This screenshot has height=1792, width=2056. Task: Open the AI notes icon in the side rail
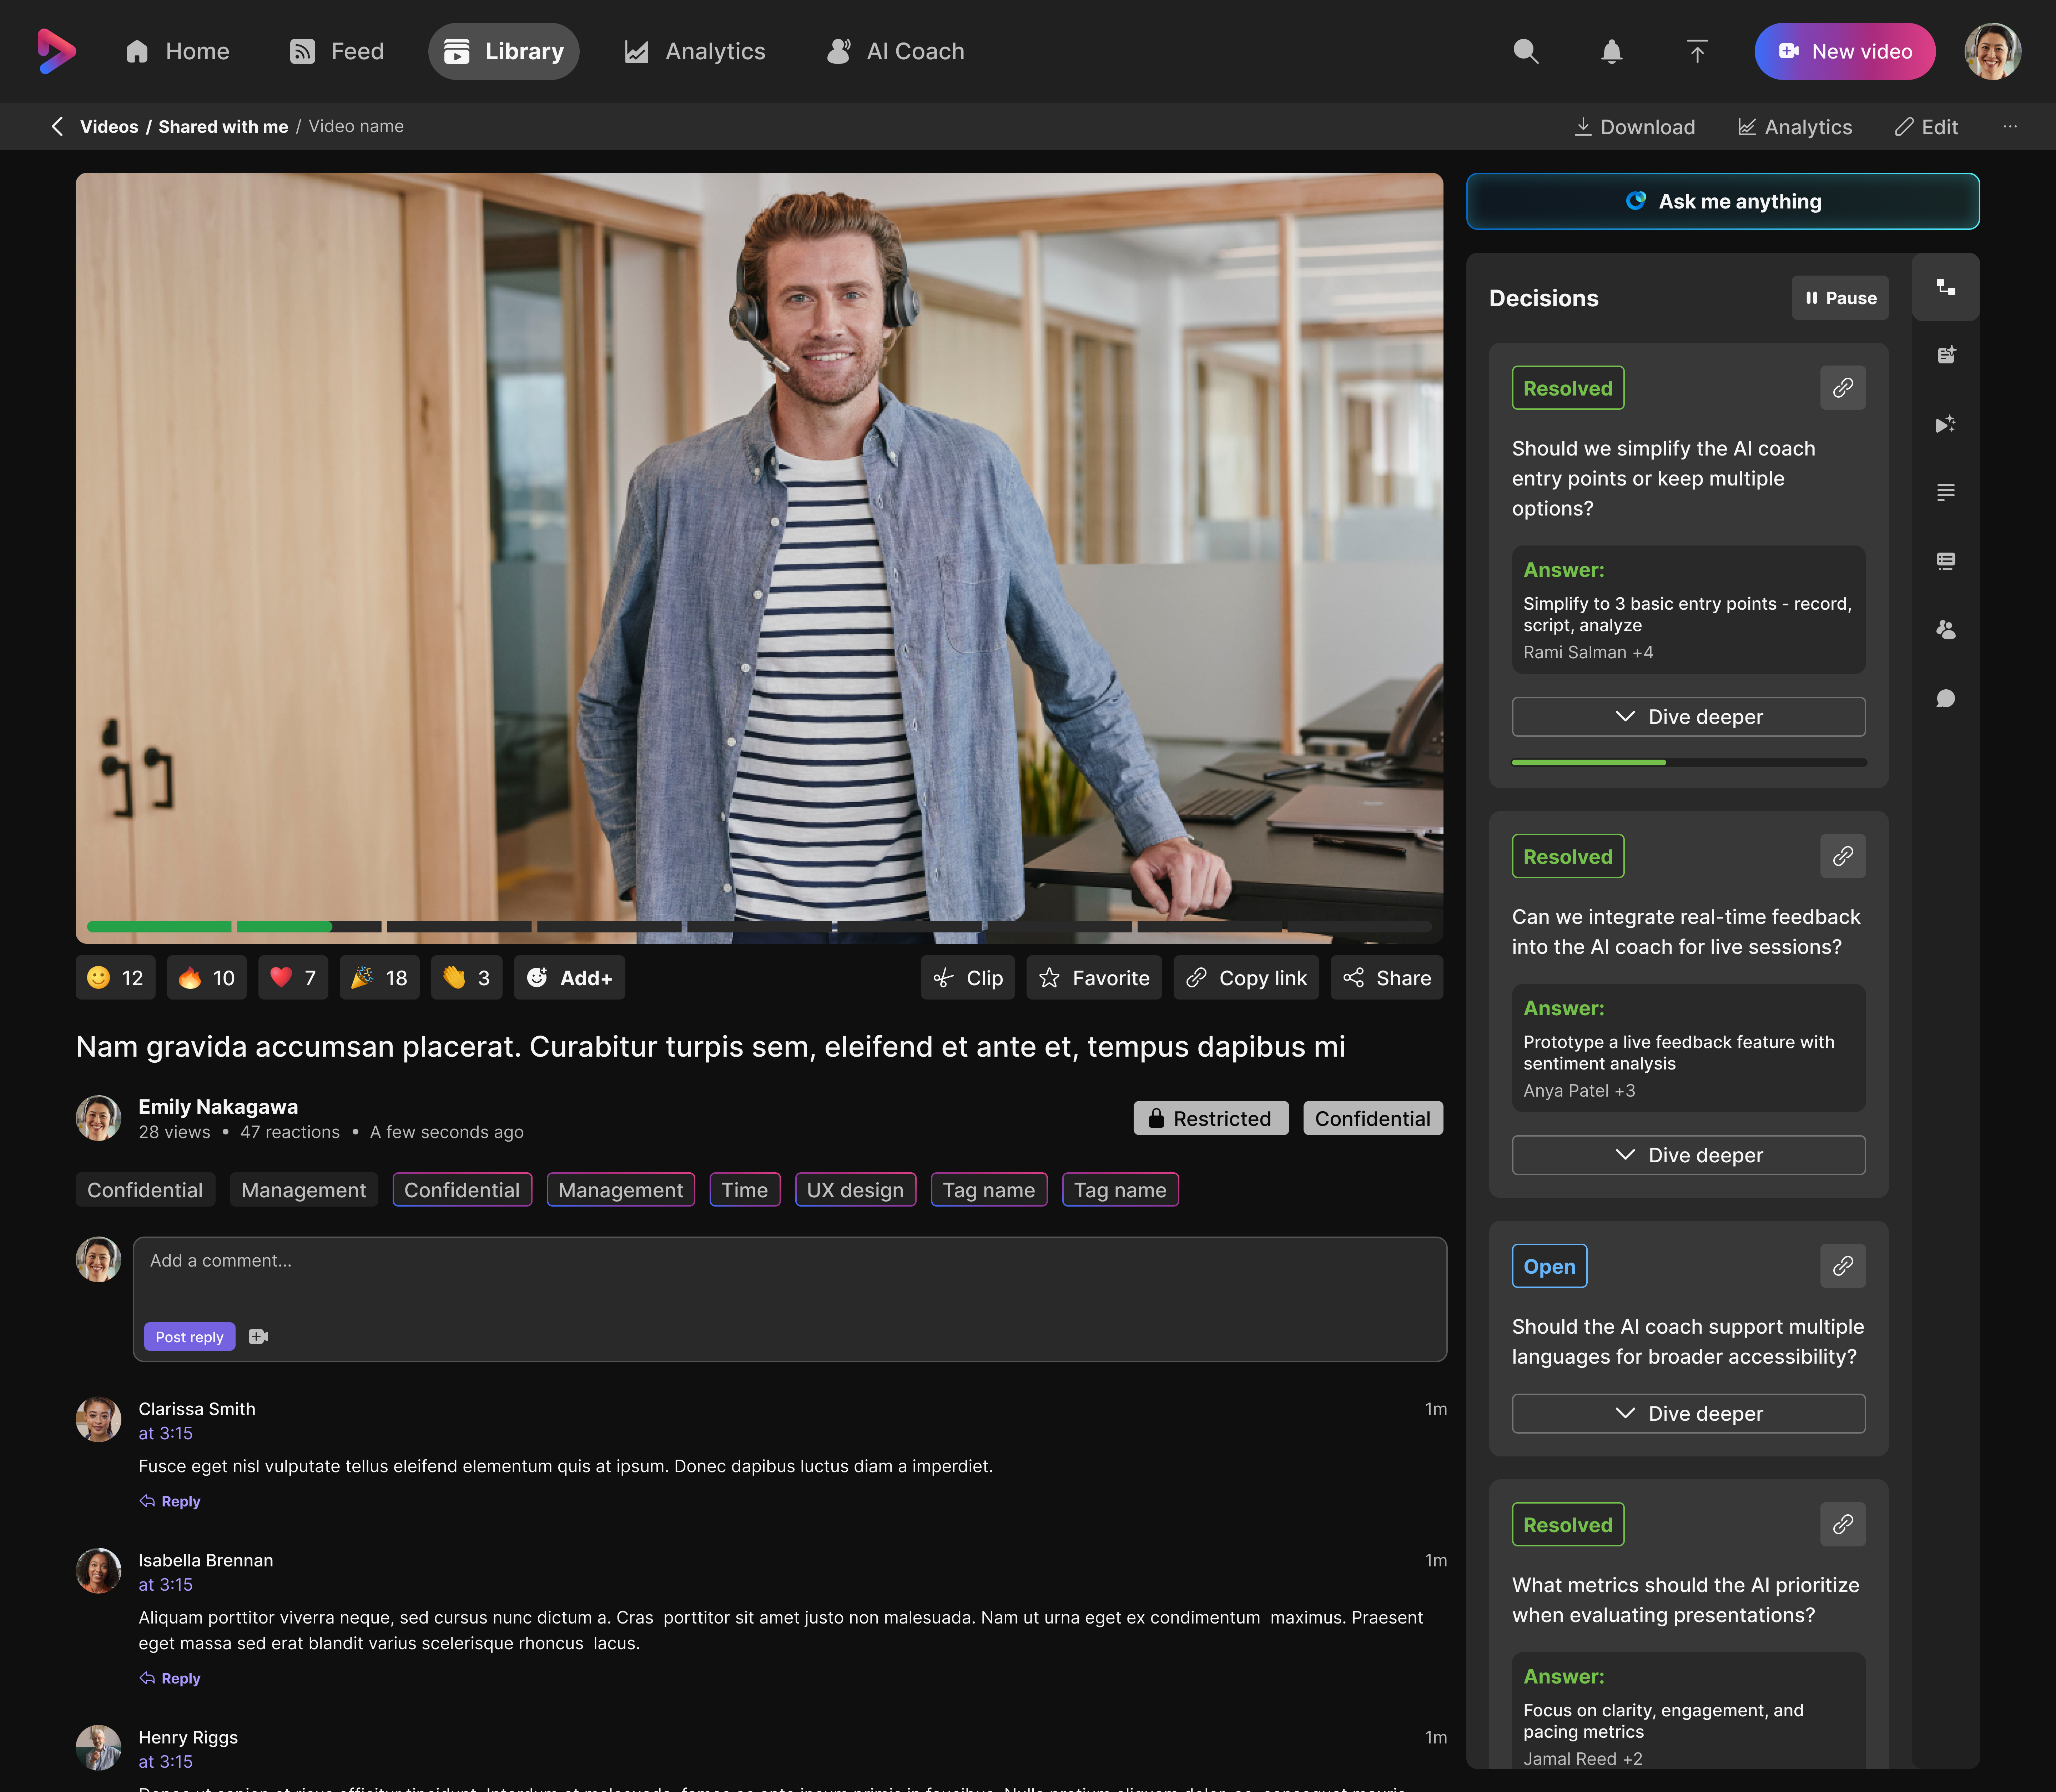[x=1946, y=355]
